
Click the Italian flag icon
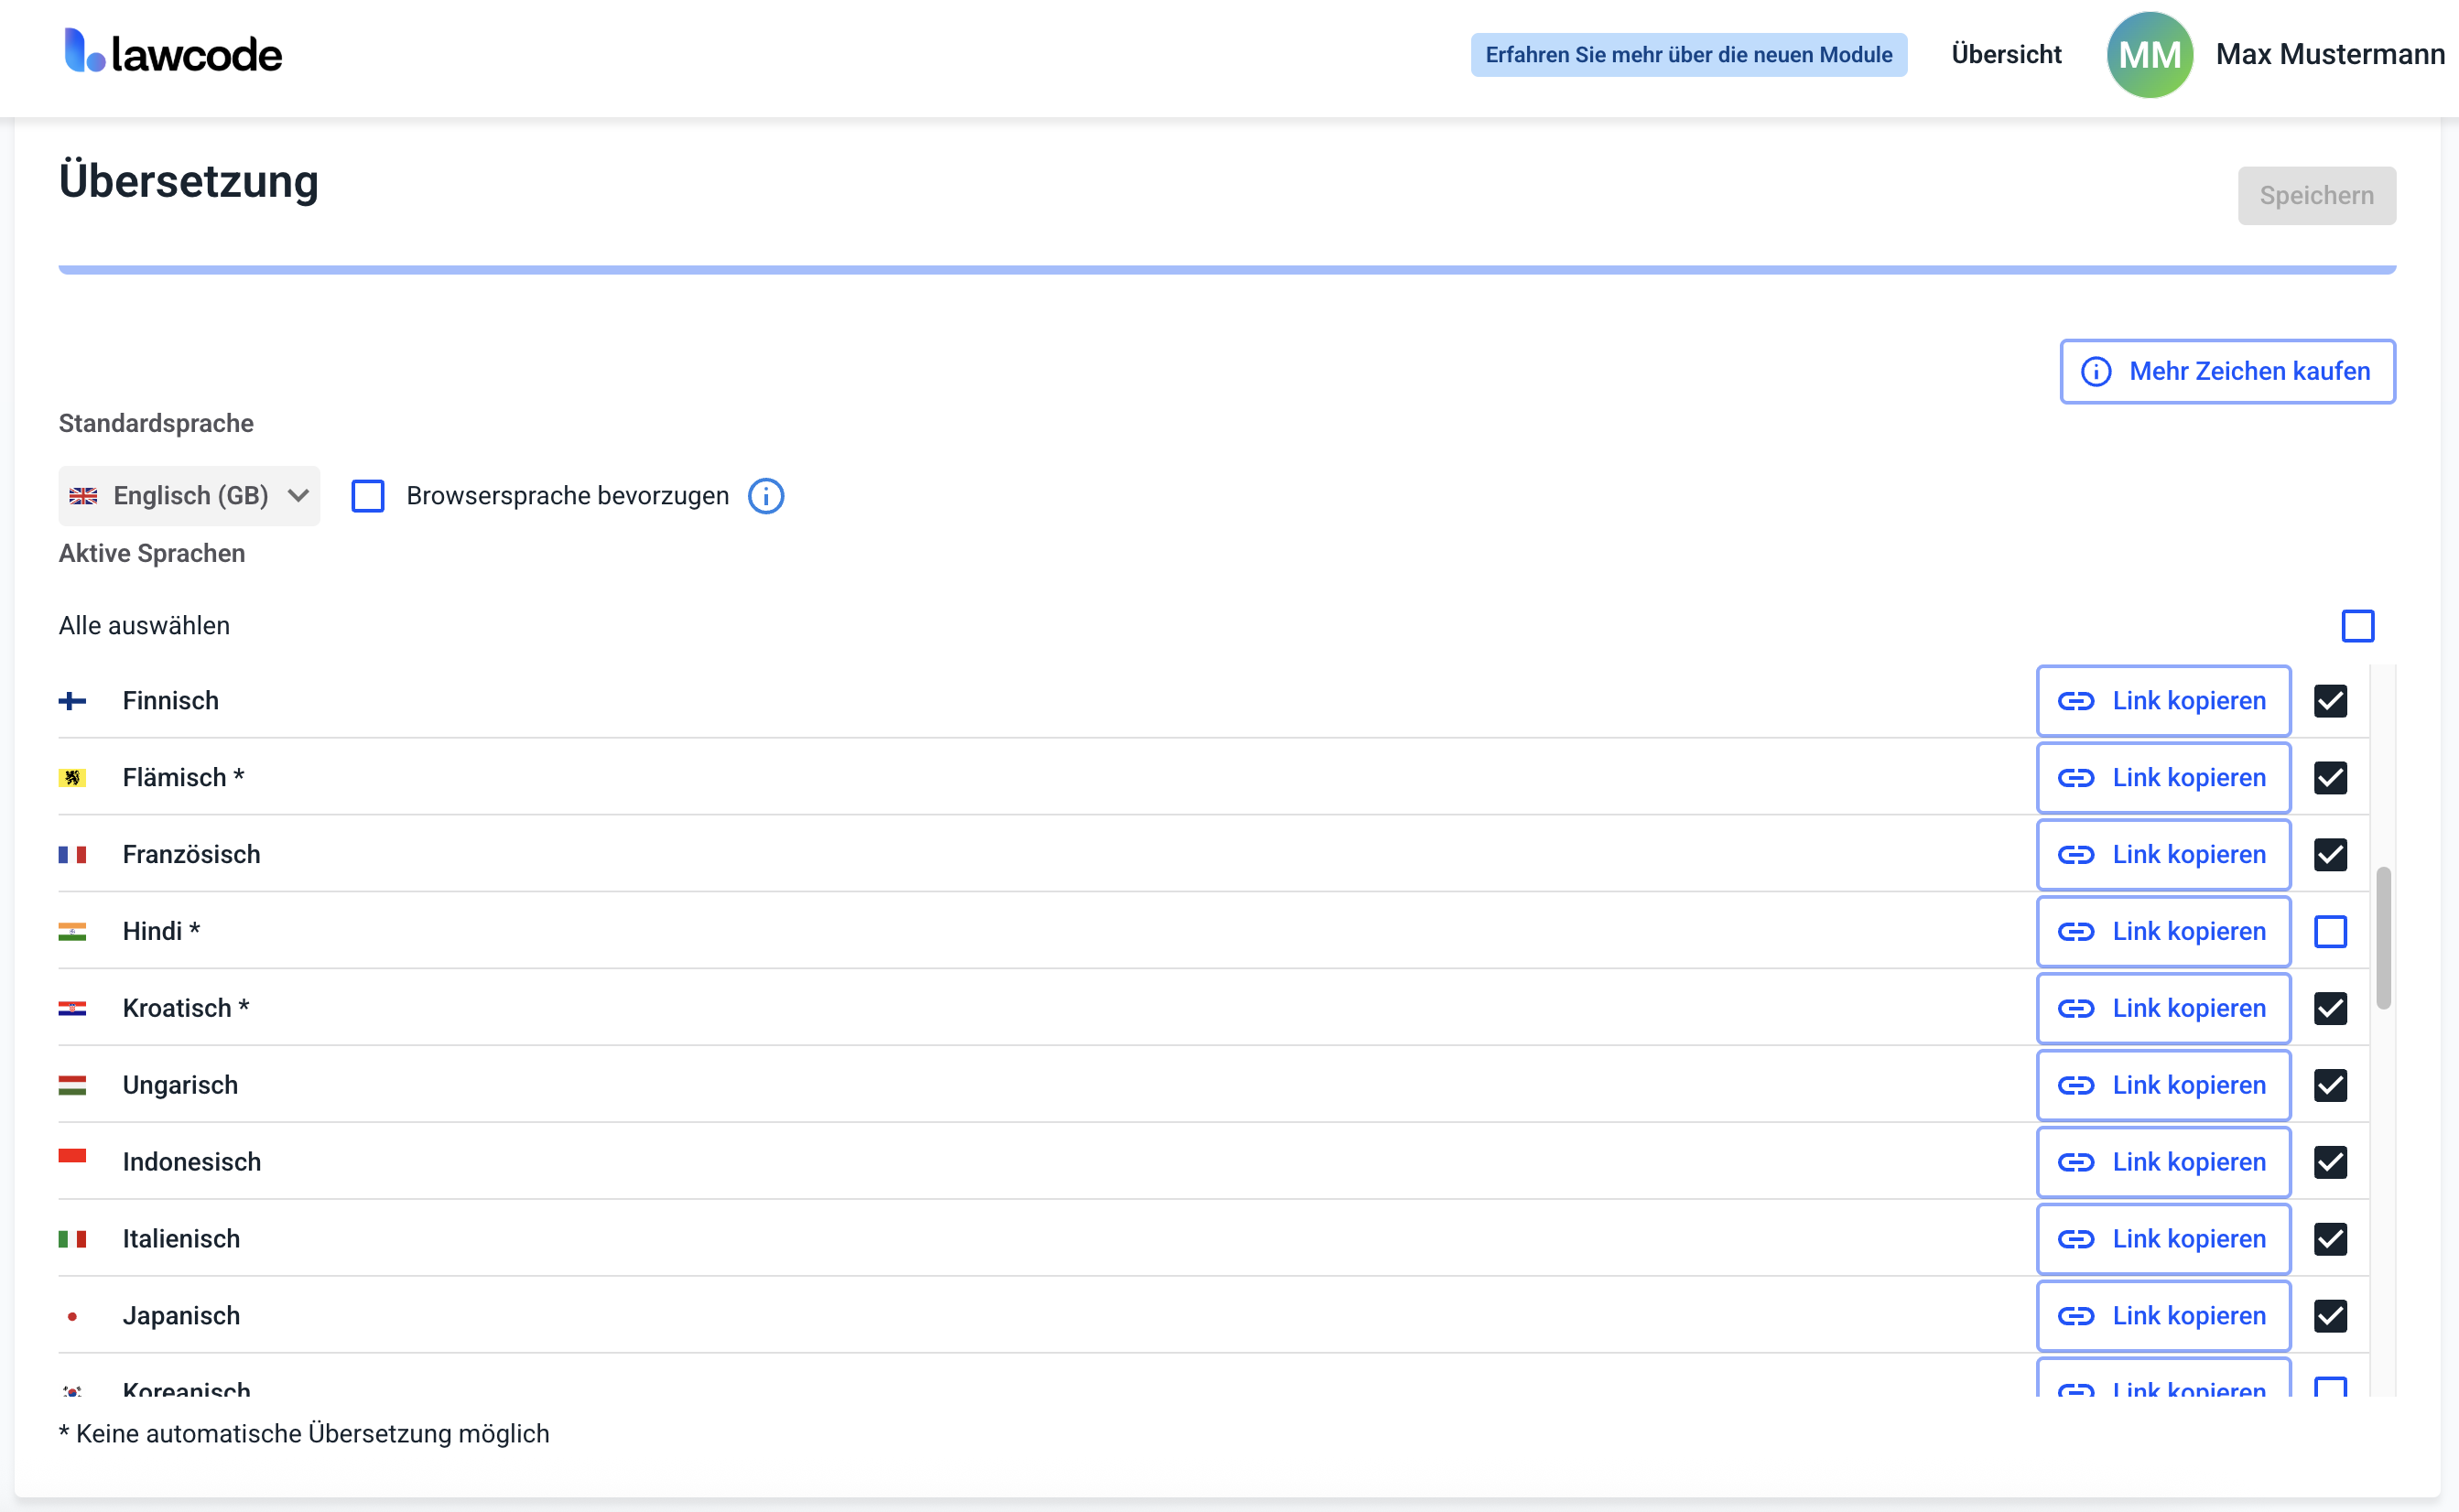pyautogui.click(x=72, y=1239)
